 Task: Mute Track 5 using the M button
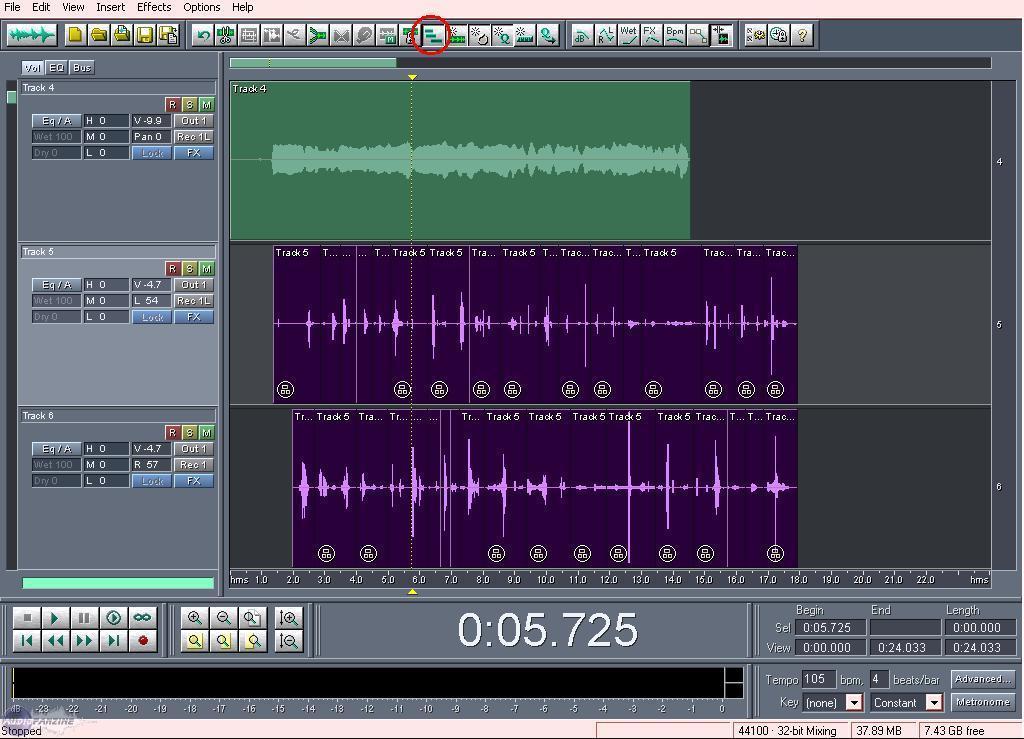(x=206, y=268)
